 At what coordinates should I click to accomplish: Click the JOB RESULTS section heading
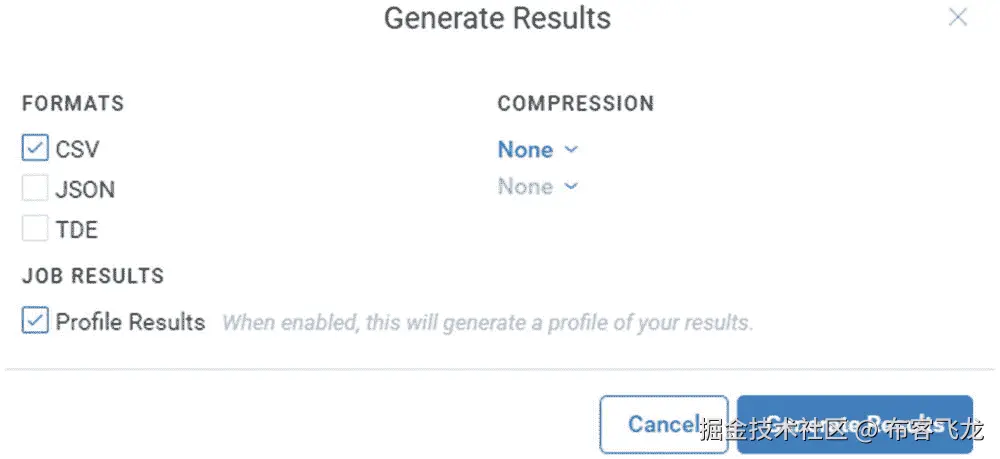pos(92,275)
